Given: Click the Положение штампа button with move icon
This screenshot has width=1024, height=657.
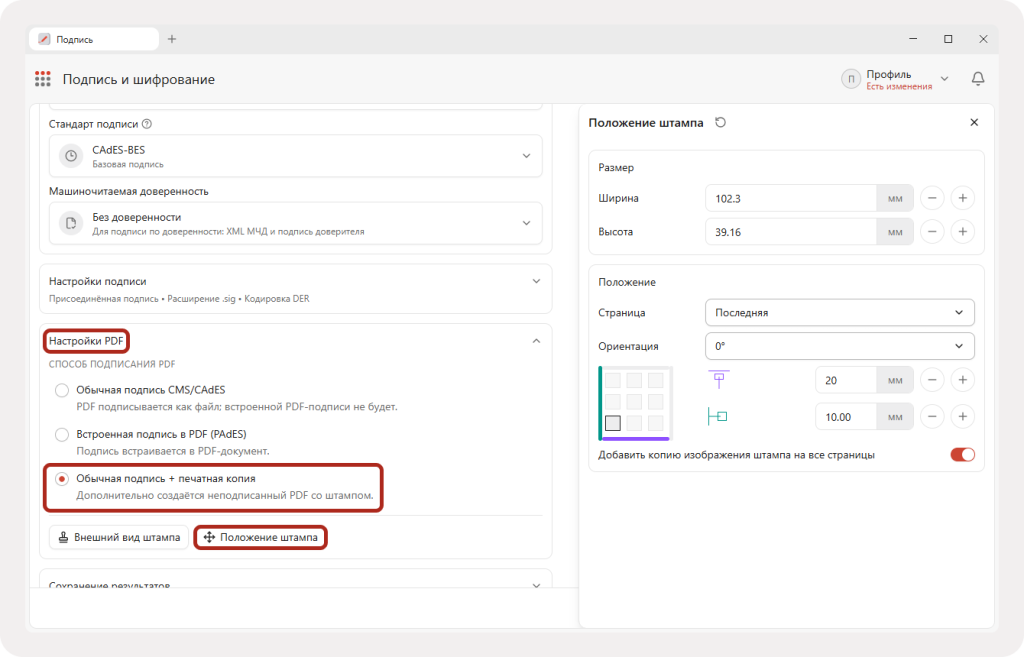Looking at the screenshot, I should tap(261, 537).
